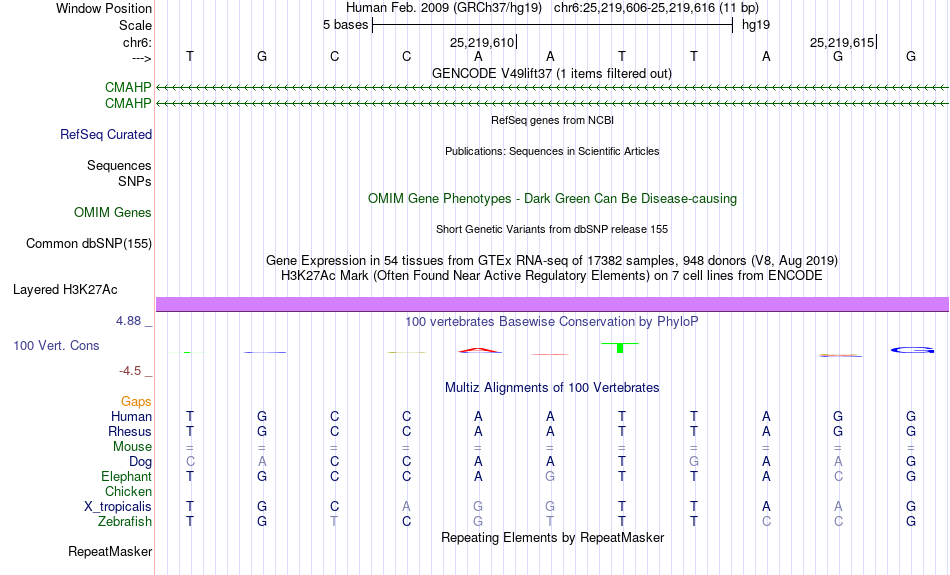
Task: Click the hg19 label beside the scale bar
Action: 756,25
